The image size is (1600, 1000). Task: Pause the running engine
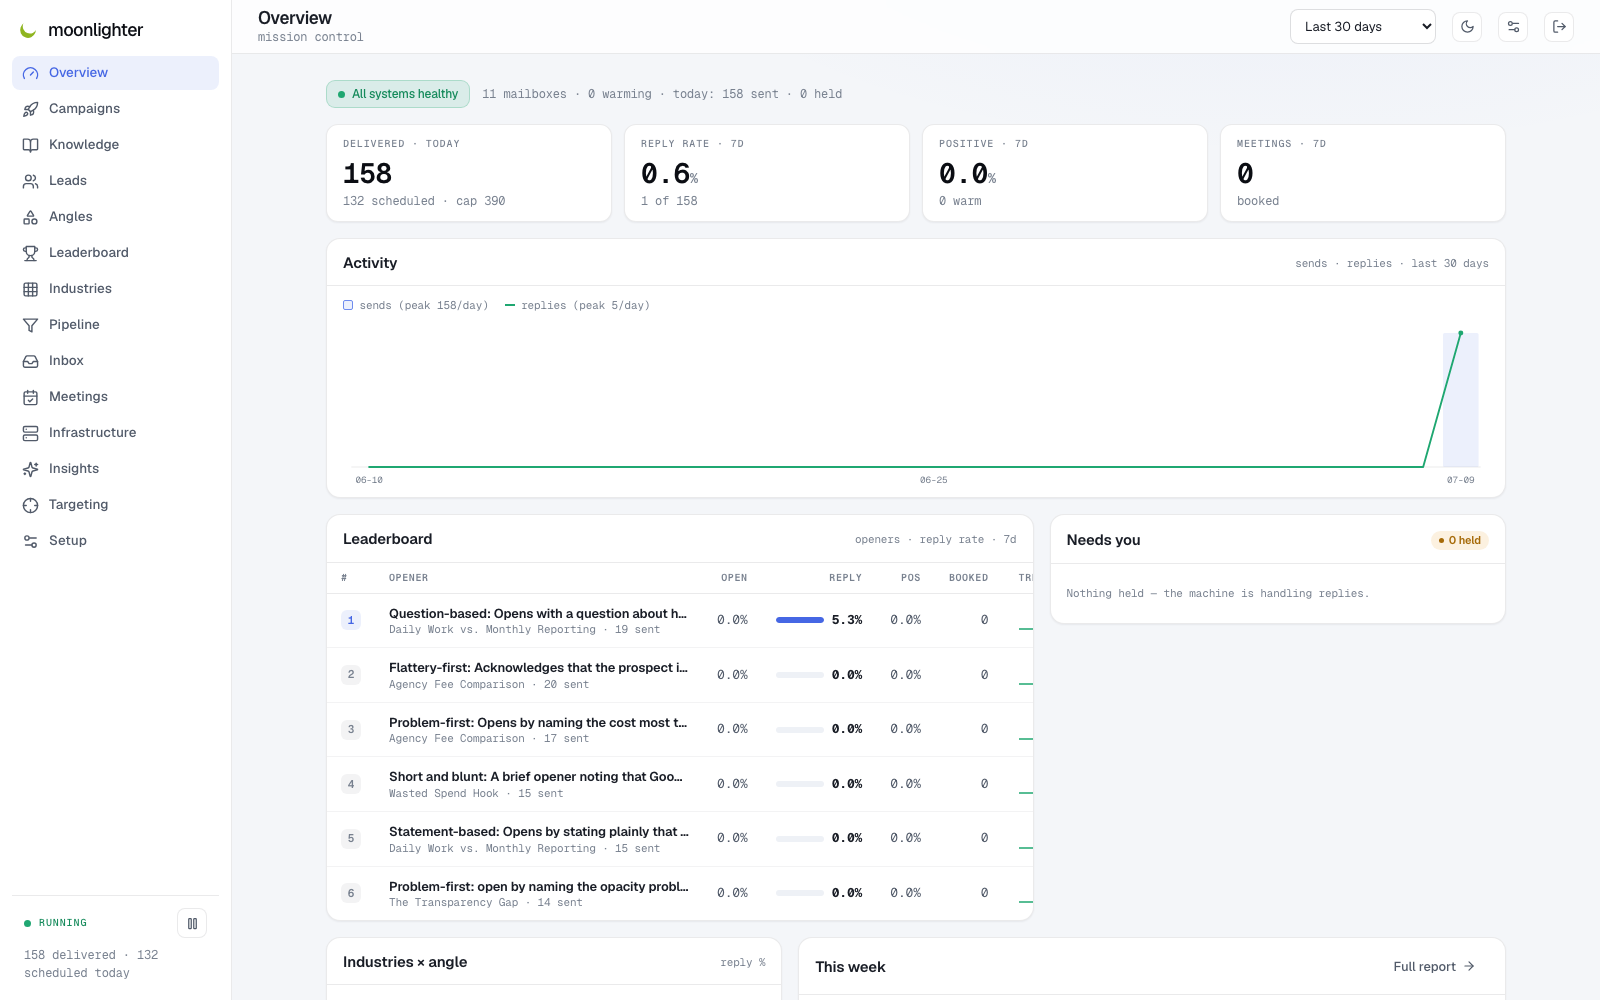[x=192, y=923]
